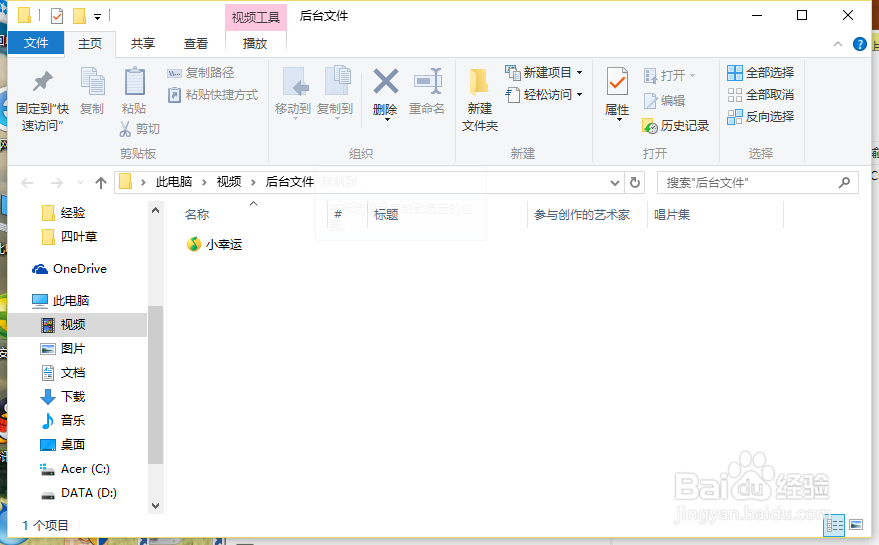
Task: Expand address bar history dropdown
Action: click(x=615, y=183)
